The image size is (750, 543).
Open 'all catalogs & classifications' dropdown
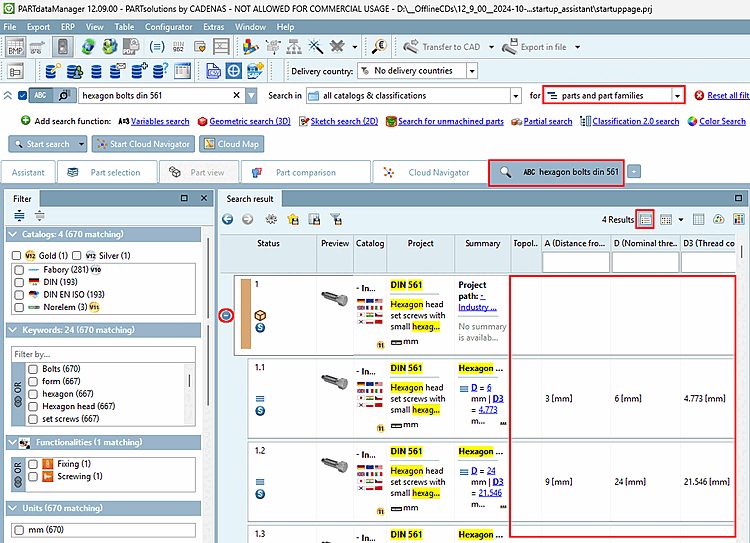tap(516, 96)
